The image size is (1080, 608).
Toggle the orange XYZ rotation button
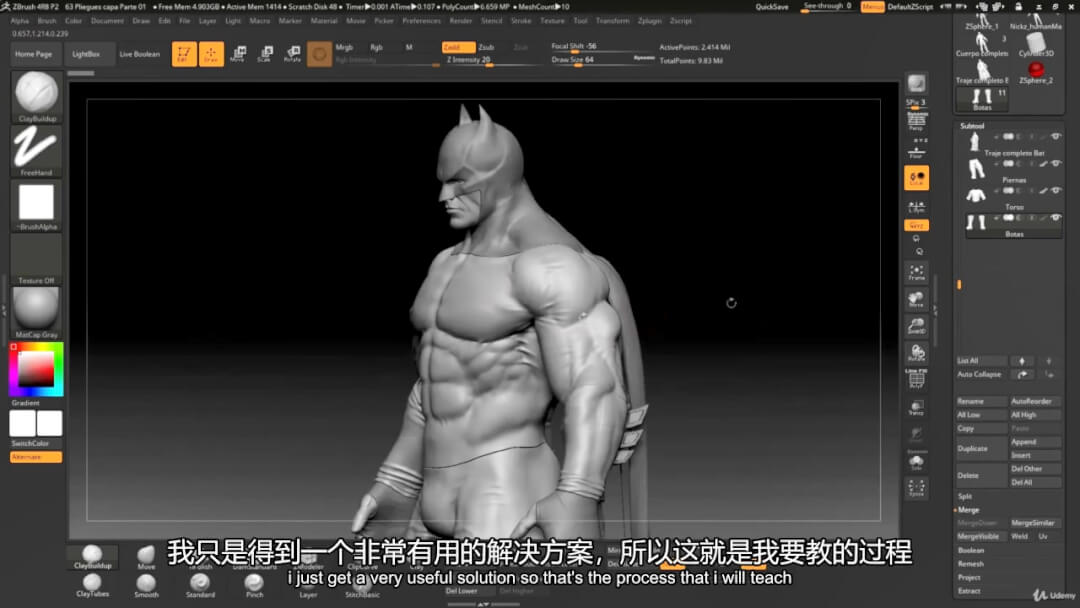point(916,225)
